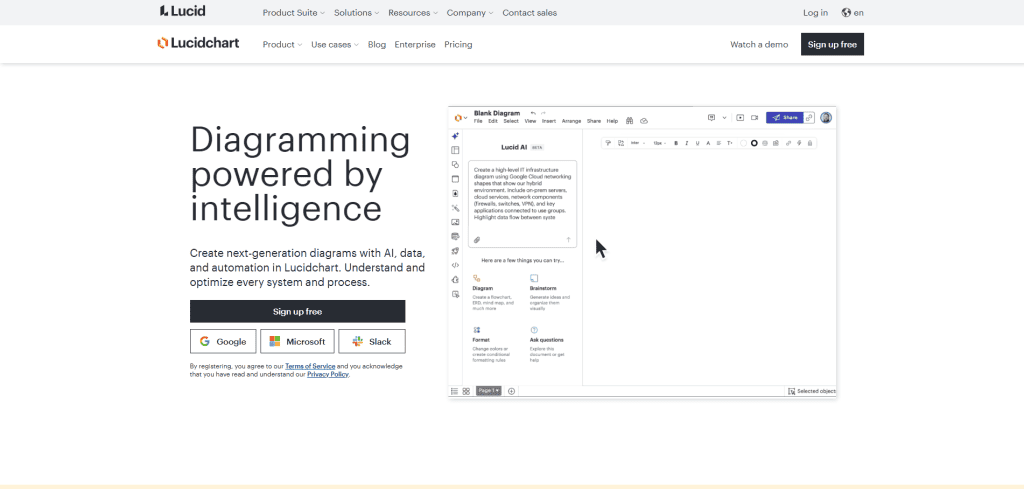The width and height of the screenshot is (1024, 489).
Task: Open the Use cases dropdown
Action: click(x=334, y=44)
